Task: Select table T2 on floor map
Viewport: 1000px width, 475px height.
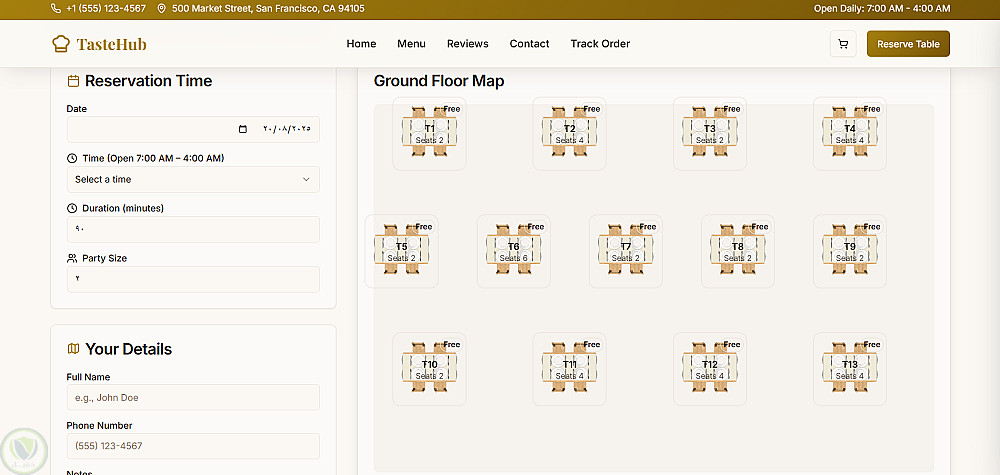Action: (570, 133)
